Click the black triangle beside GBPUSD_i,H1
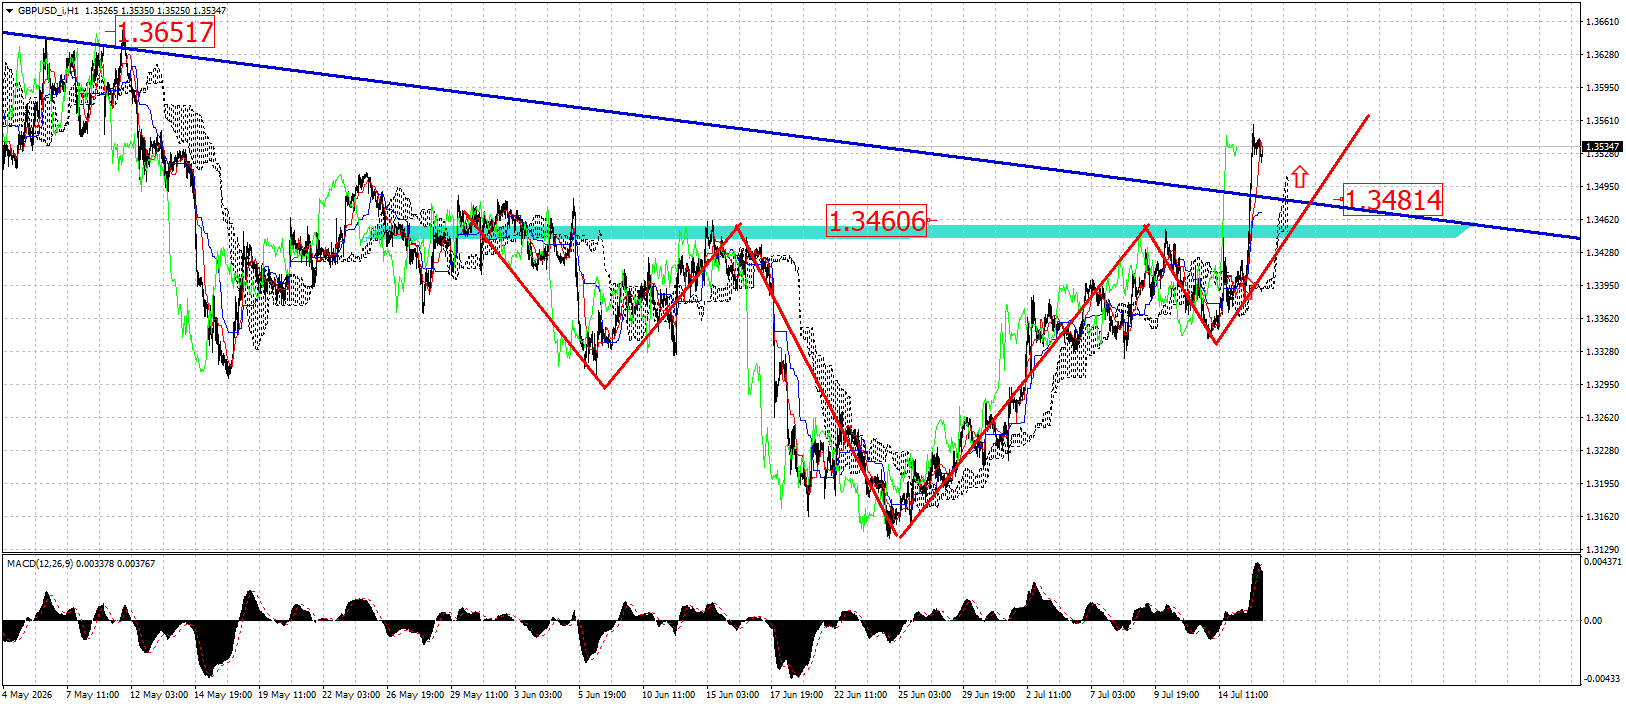The width and height of the screenshot is (1626, 706). coord(10,11)
